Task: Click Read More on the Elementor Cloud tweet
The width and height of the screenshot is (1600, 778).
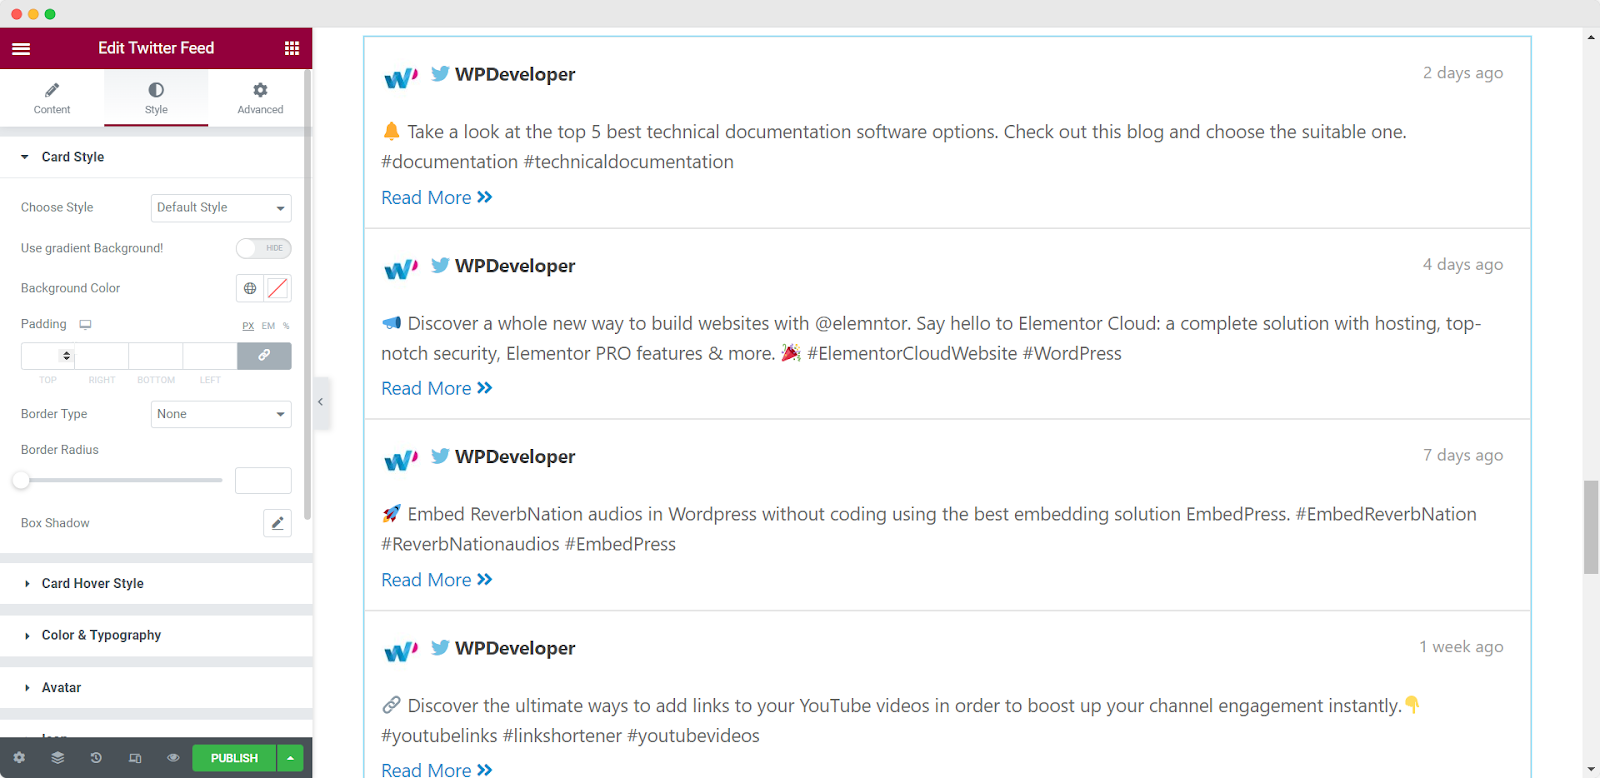Action: 437,389
